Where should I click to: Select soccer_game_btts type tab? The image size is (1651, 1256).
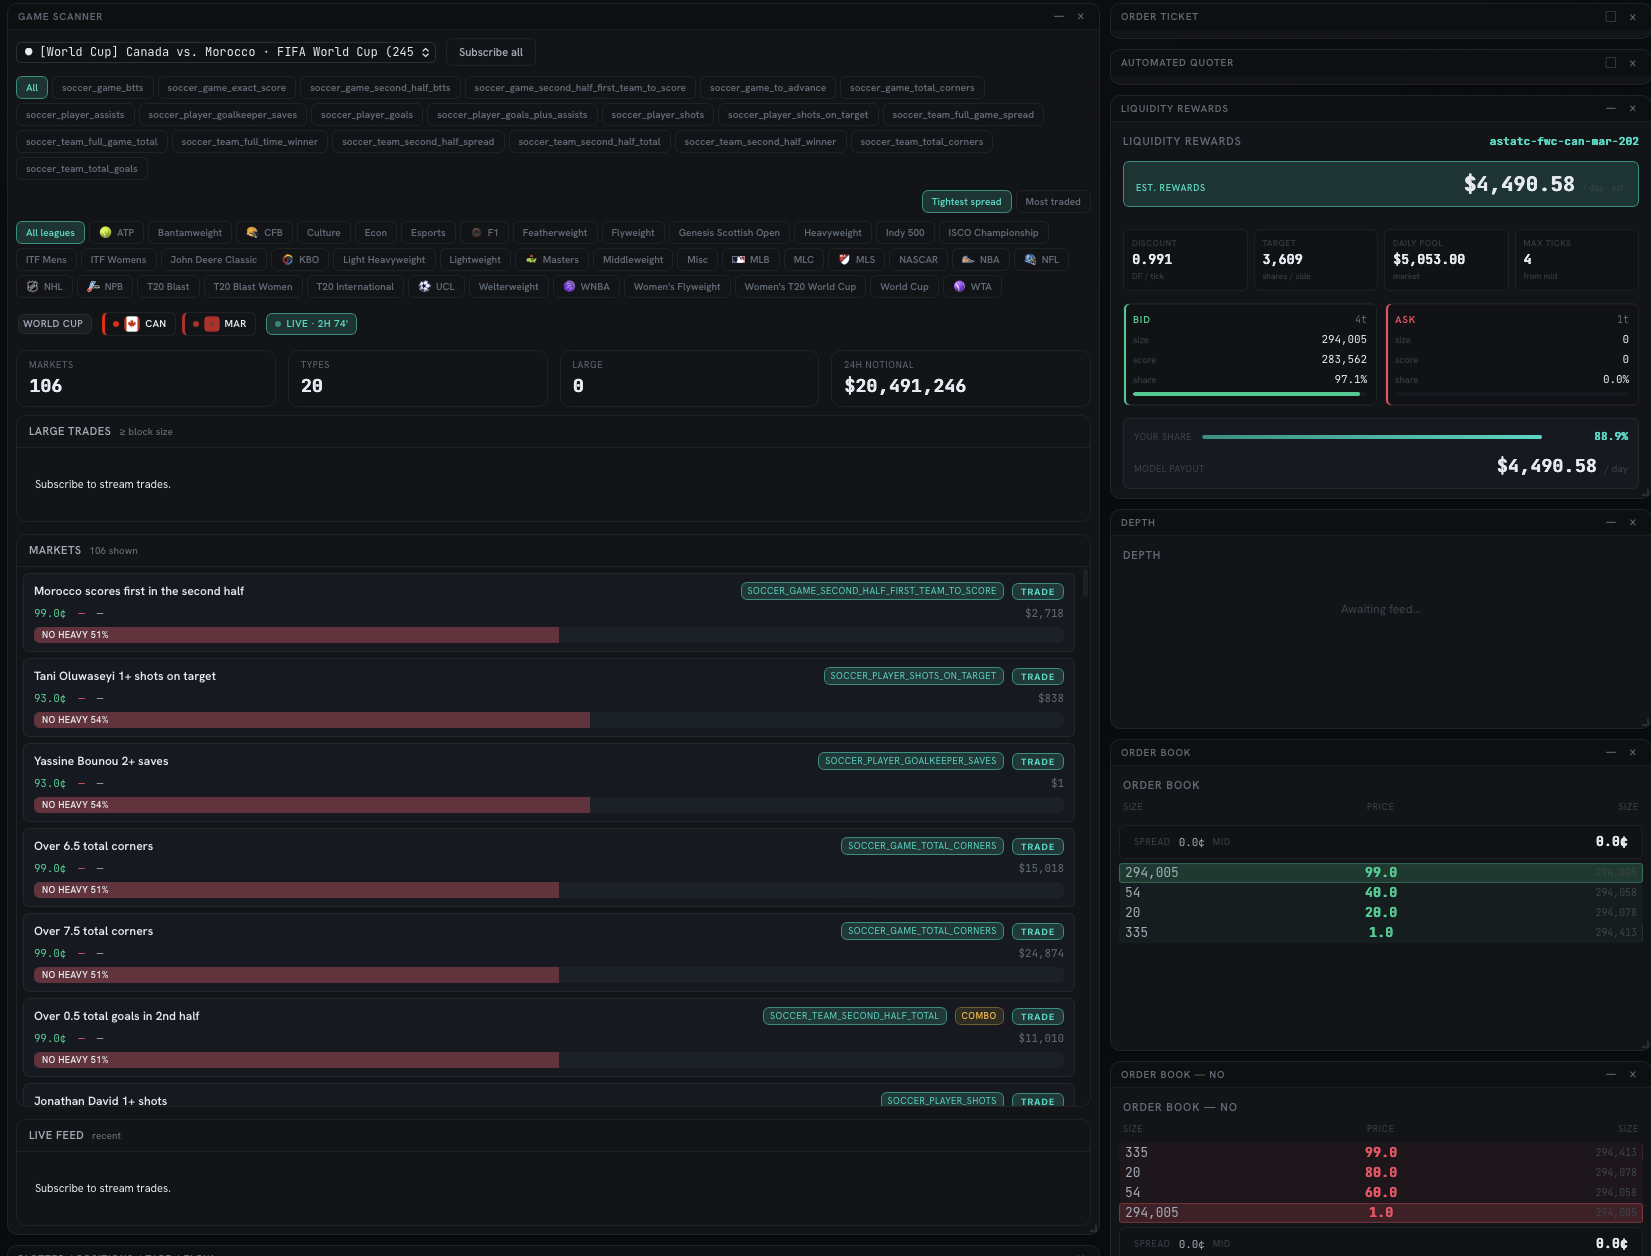102,88
